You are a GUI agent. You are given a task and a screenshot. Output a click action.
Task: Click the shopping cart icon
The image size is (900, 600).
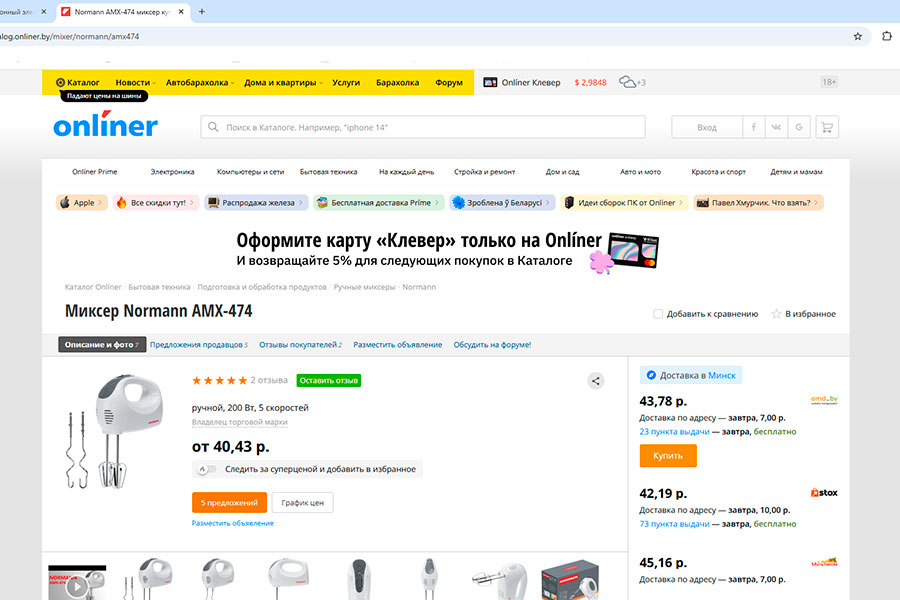point(826,127)
